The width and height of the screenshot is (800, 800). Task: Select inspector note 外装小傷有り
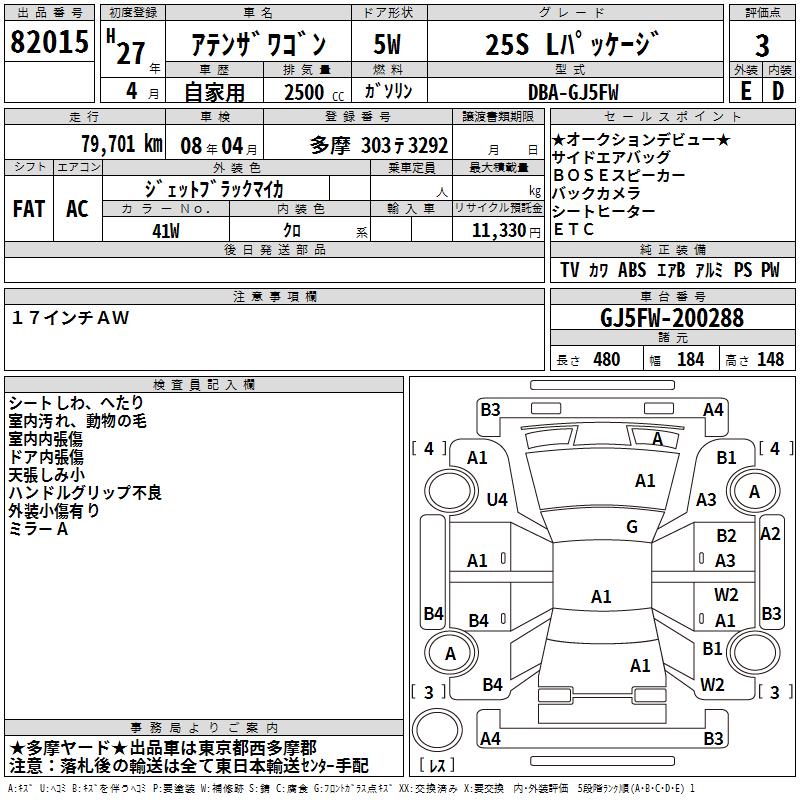click(54, 511)
